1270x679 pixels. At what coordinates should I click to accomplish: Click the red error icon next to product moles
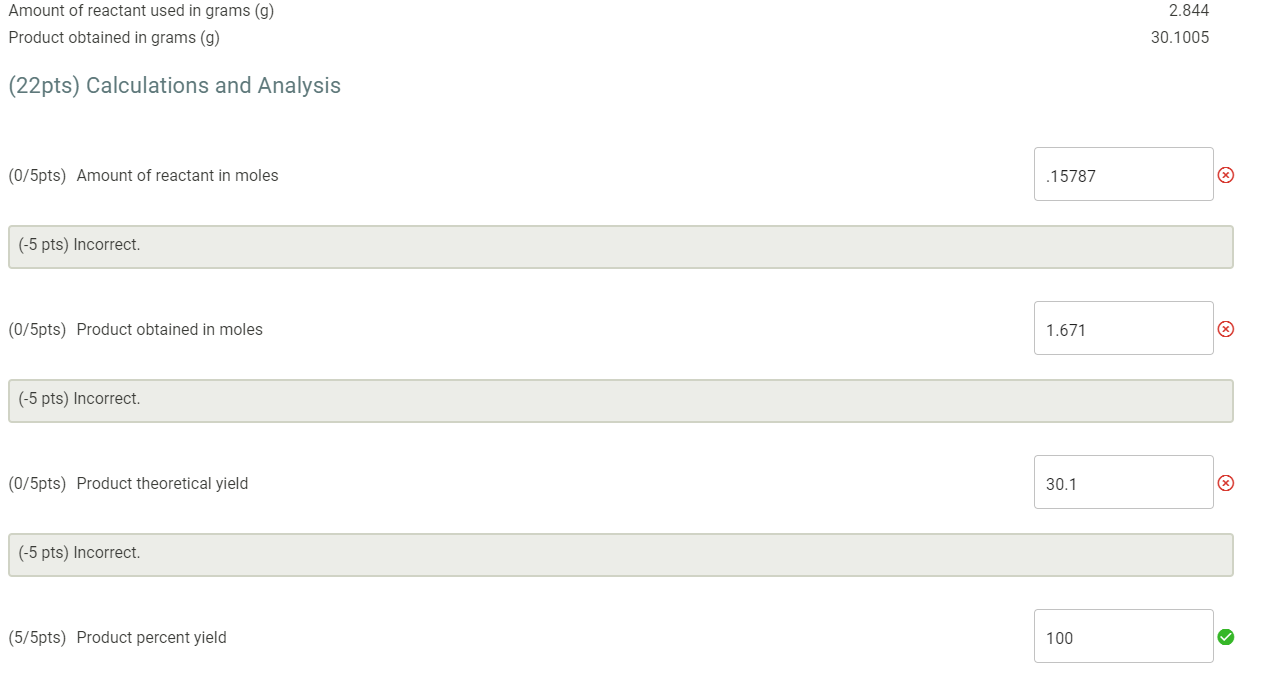click(x=1226, y=328)
